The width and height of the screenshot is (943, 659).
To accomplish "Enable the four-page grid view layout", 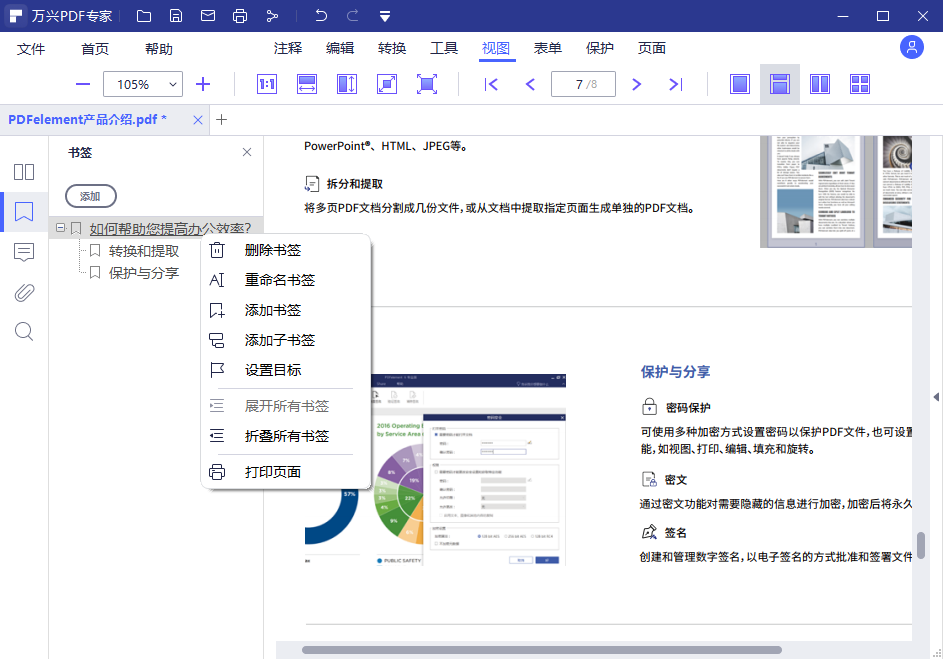I will [x=859, y=84].
